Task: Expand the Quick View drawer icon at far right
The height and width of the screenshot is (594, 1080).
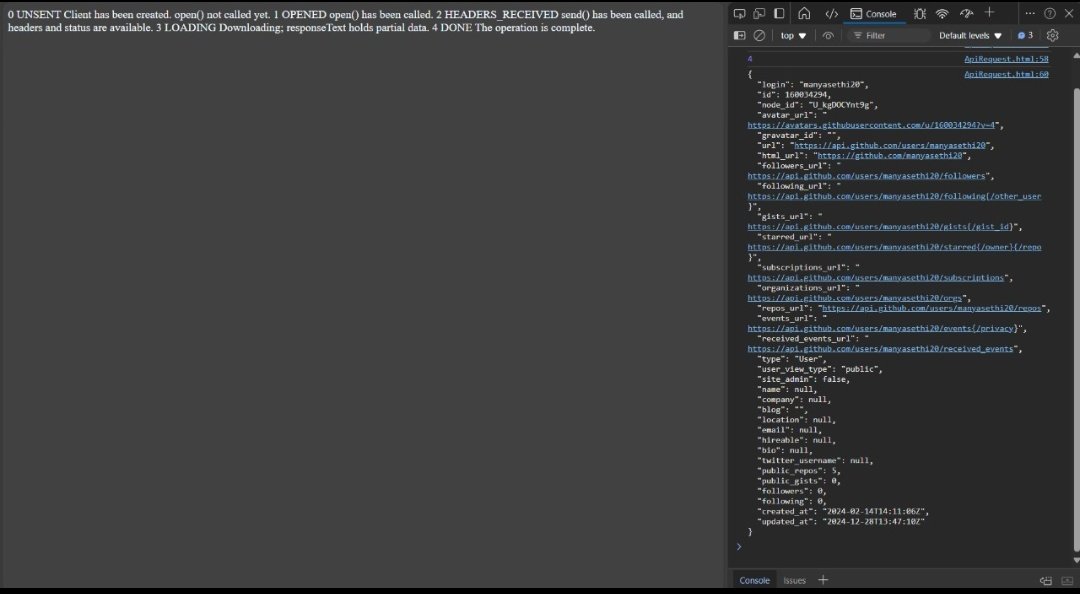Action: pyautogui.click(x=1067, y=581)
